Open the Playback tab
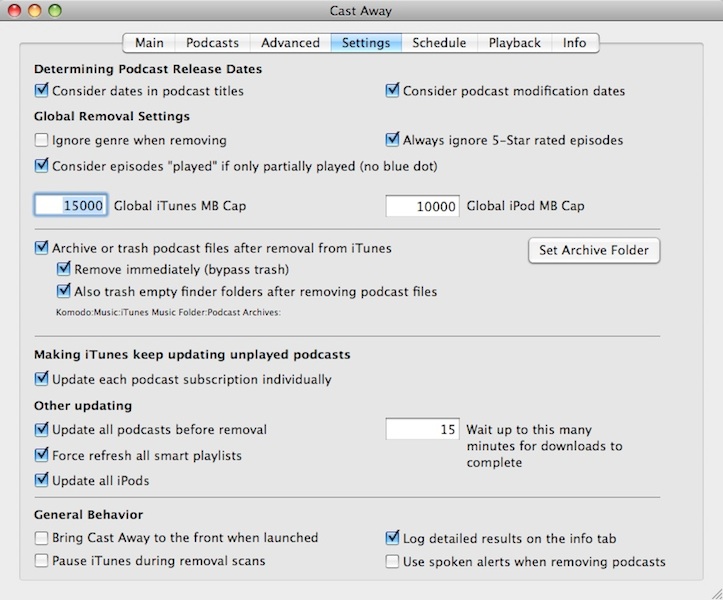Image resolution: width=723 pixels, height=600 pixels. (514, 43)
